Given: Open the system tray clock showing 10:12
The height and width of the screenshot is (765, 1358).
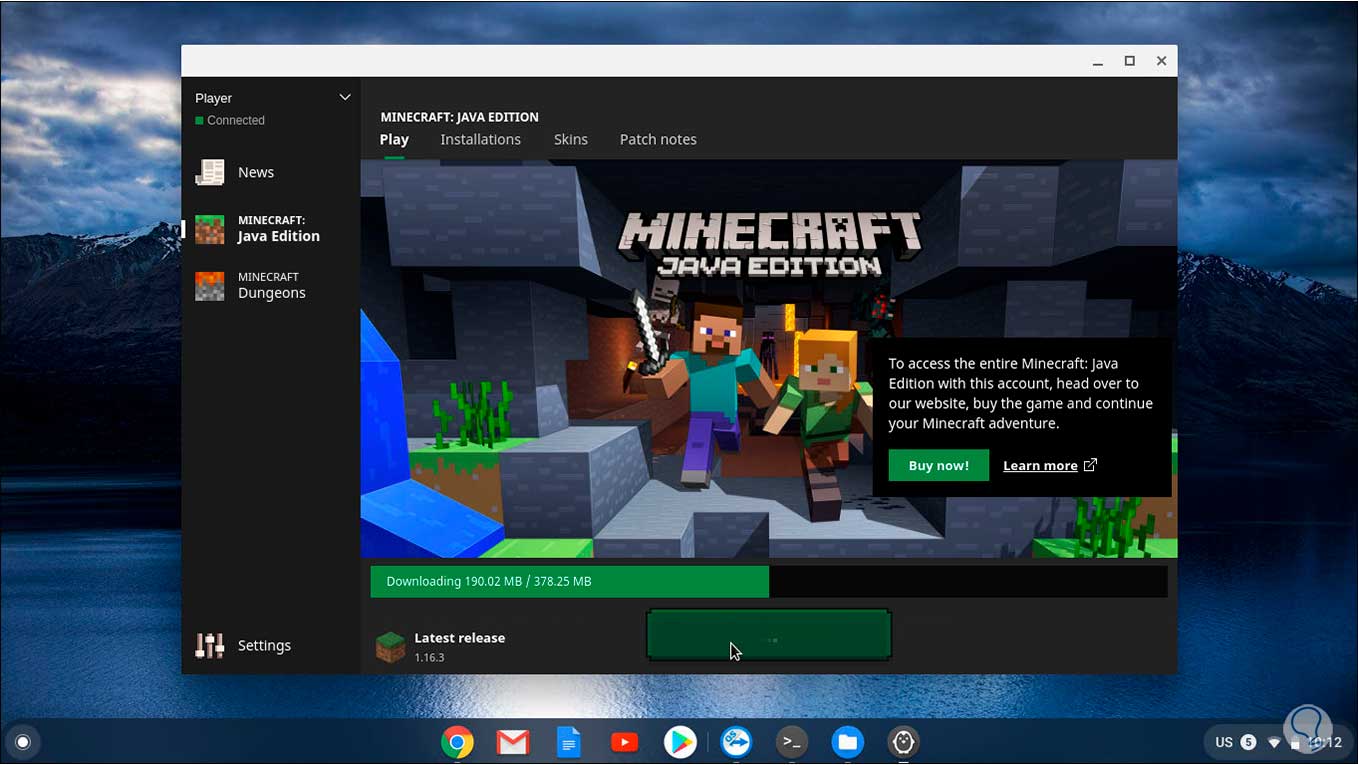Looking at the screenshot, I should pos(1325,742).
